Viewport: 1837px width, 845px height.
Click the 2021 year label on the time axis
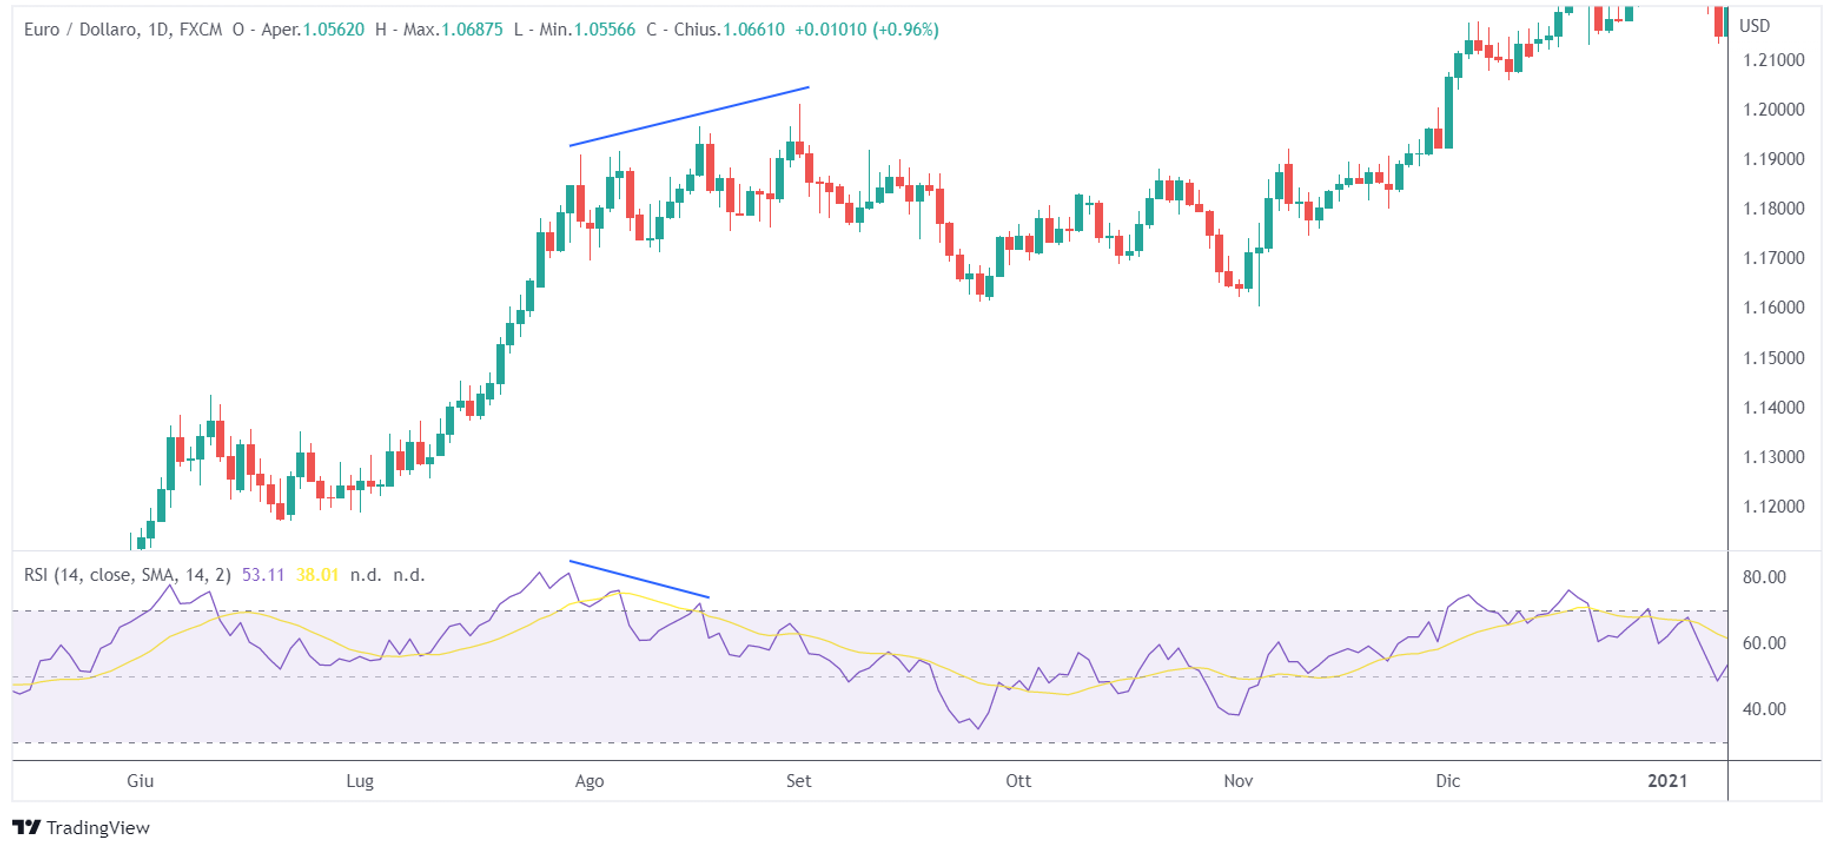[1667, 781]
